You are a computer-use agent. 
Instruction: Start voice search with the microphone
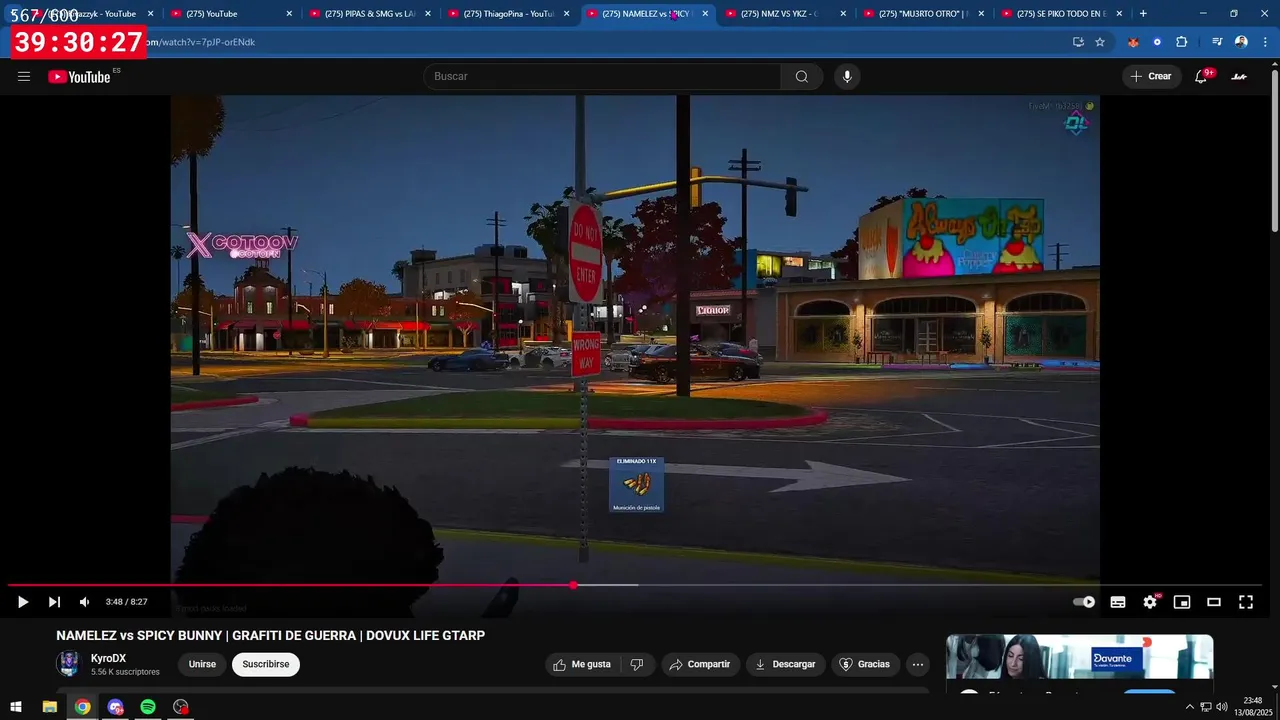(847, 77)
